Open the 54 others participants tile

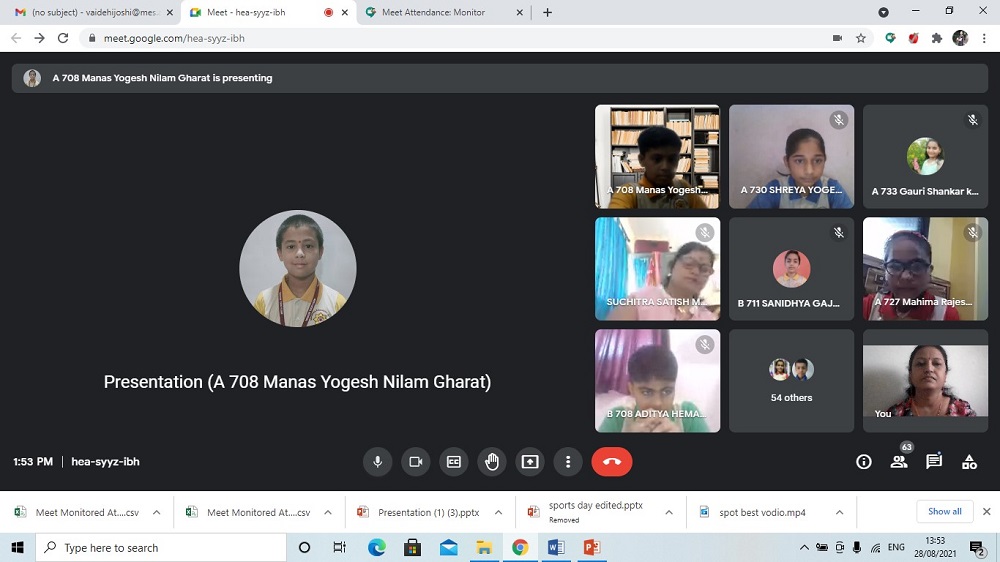point(791,381)
